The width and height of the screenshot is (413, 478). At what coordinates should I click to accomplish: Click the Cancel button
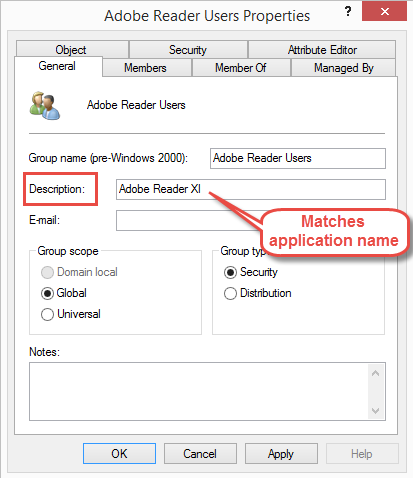coord(200,454)
